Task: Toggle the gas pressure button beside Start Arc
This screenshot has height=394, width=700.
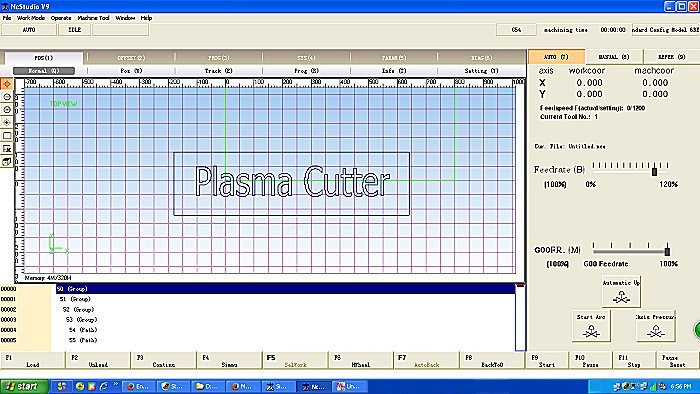Action: pyautogui.click(x=655, y=326)
